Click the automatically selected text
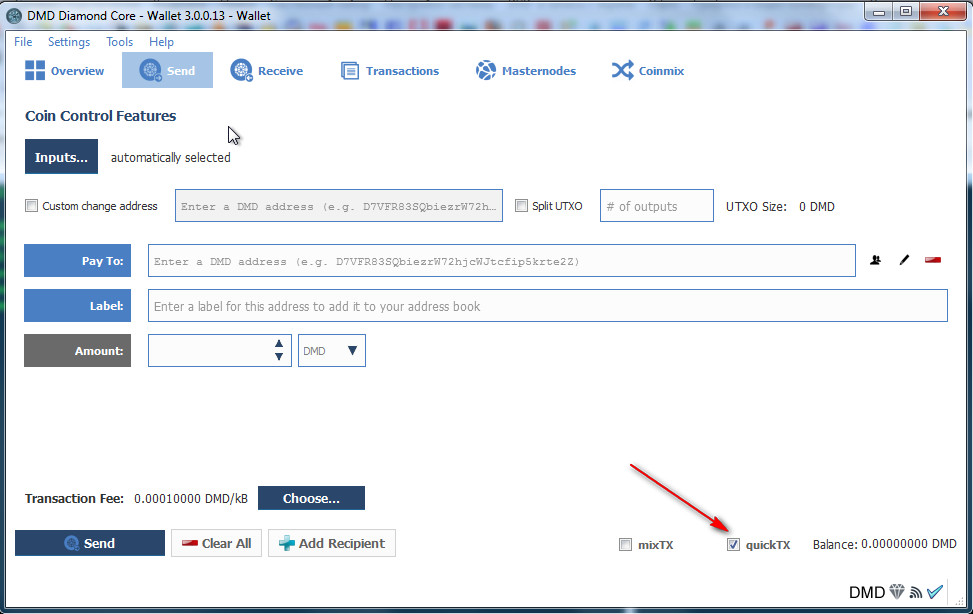The image size is (973, 614). click(x=171, y=158)
